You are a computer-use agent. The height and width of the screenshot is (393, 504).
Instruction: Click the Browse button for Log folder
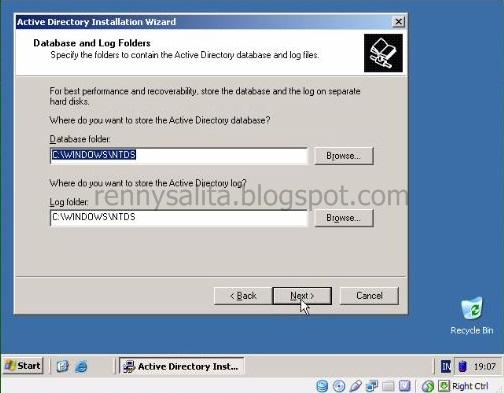tap(344, 218)
